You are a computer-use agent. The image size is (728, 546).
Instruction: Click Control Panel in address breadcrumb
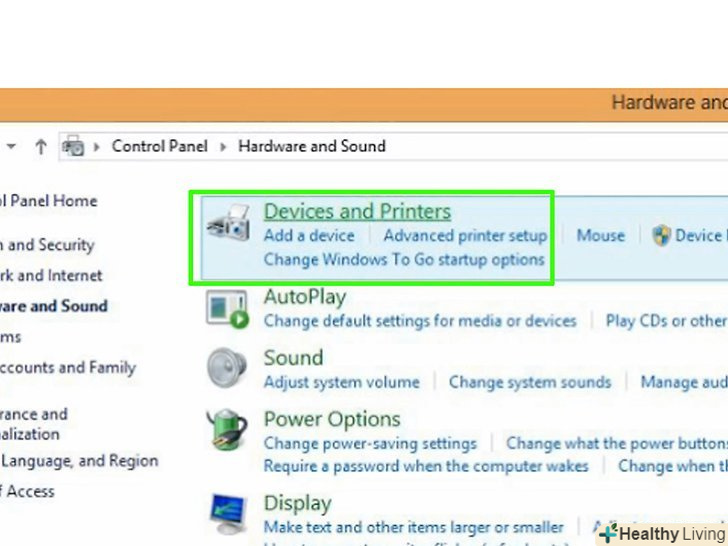[159, 146]
